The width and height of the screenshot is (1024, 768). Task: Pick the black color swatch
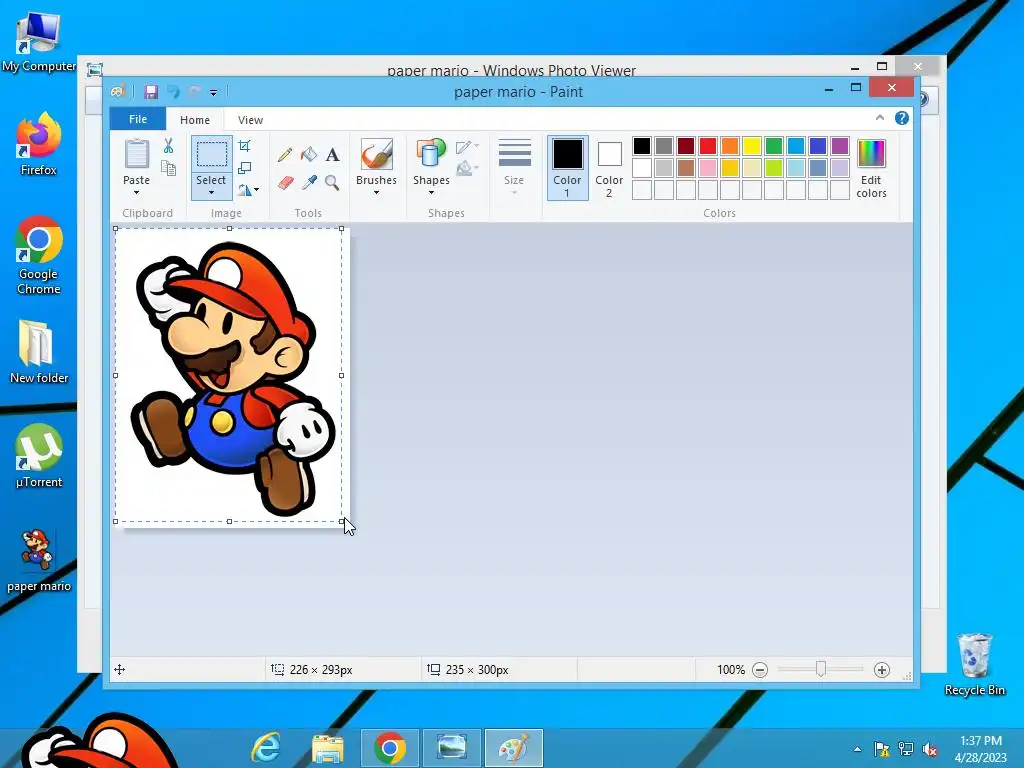click(642, 146)
